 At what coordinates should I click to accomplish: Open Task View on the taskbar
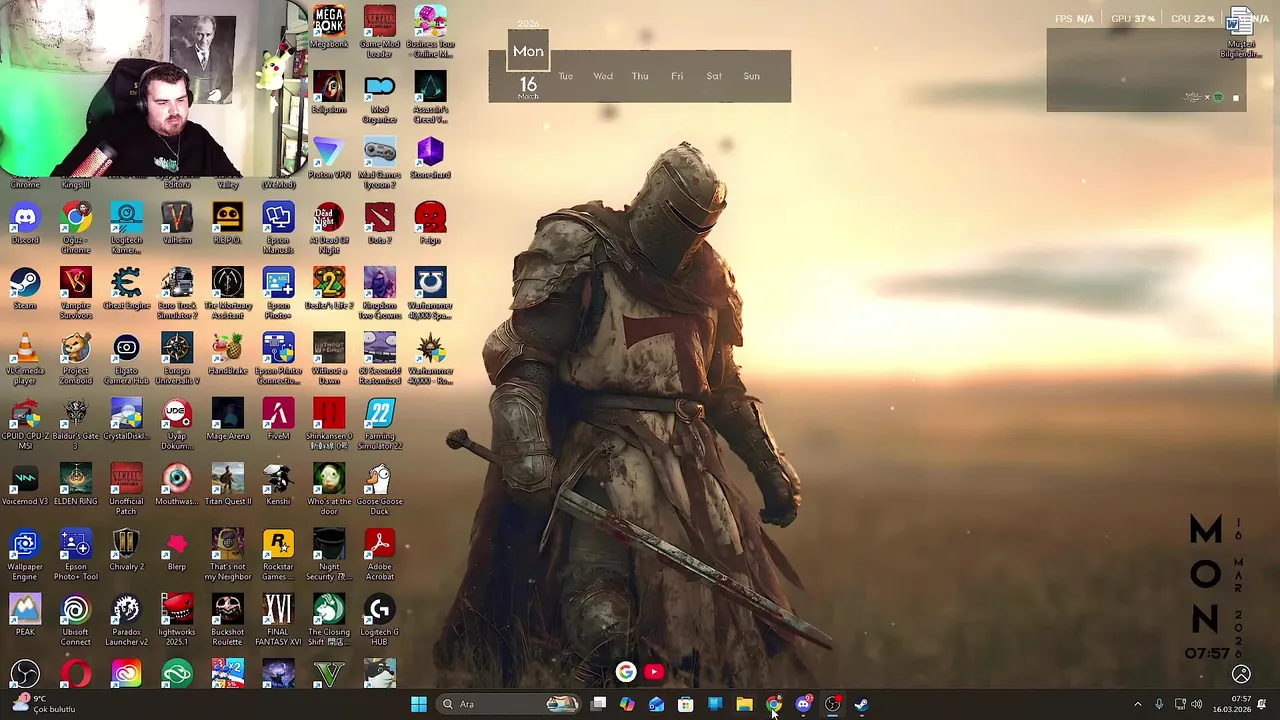(598, 704)
